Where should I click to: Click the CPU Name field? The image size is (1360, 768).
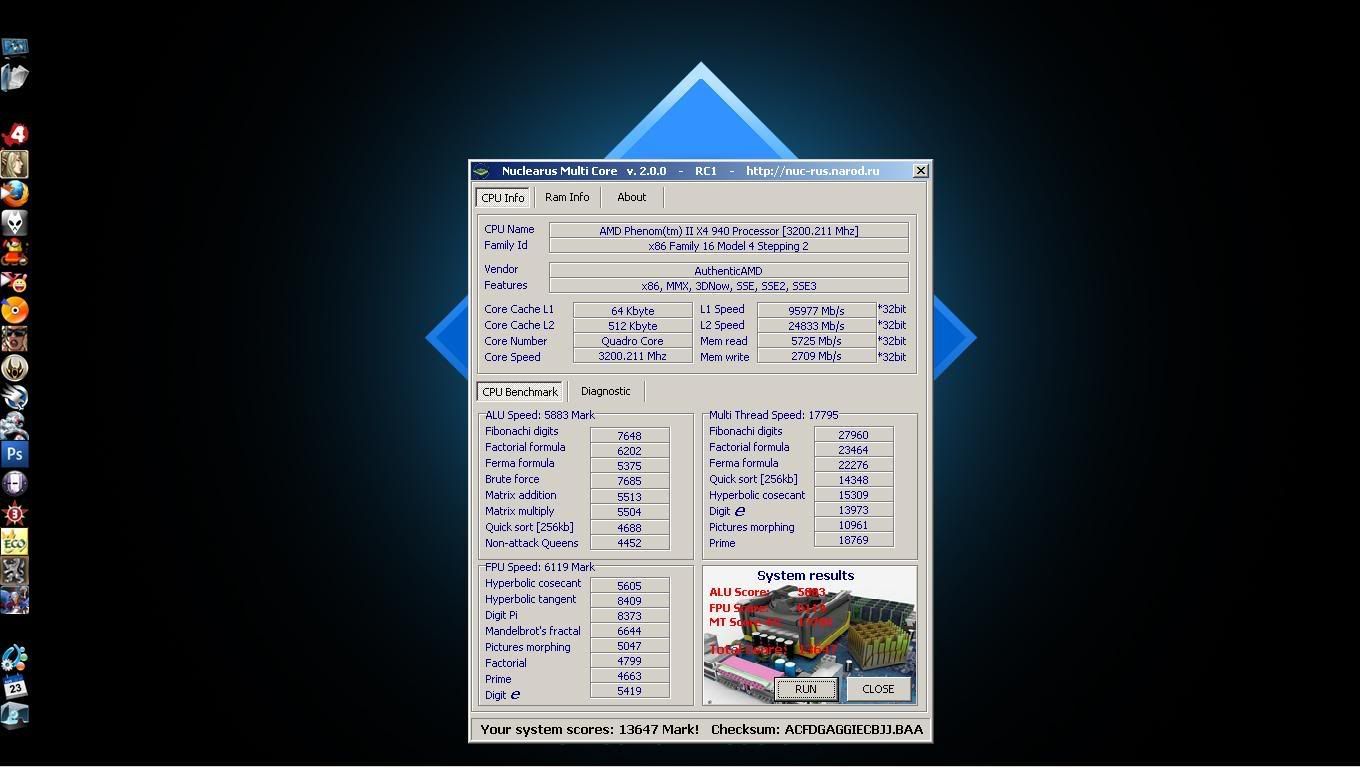pyautogui.click(x=728, y=231)
